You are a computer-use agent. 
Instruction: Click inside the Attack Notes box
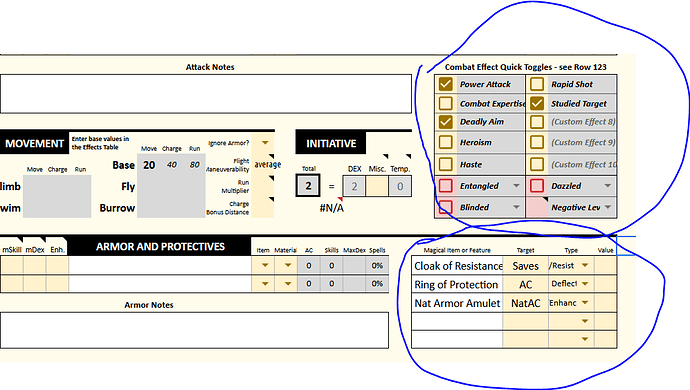(206, 94)
